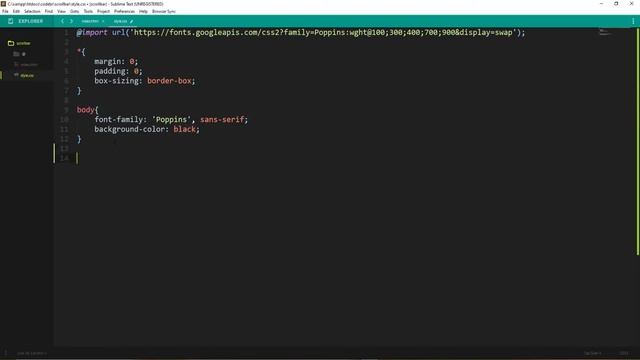The height and width of the screenshot is (360, 640).
Task: Click the Google Fonts URL string
Action: click(x=323, y=33)
